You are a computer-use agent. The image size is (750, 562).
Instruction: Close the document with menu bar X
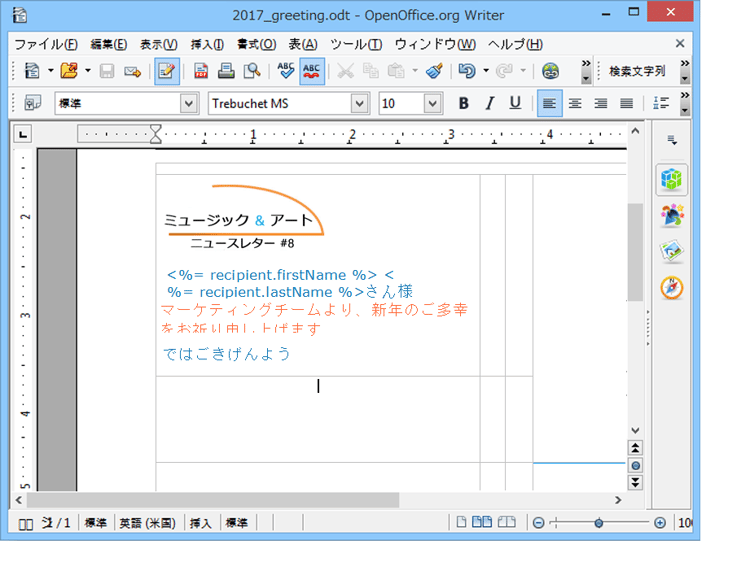tap(680, 44)
